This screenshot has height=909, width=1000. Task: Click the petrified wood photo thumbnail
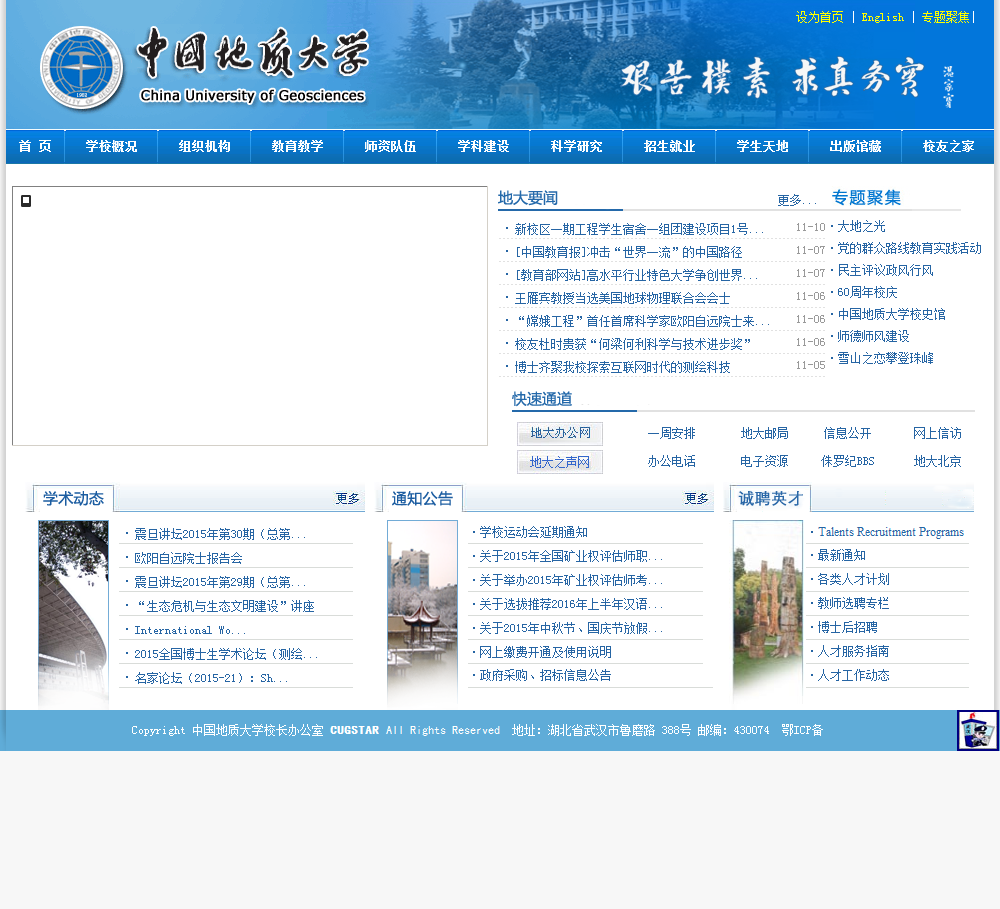pyautogui.click(x=768, y=614)
